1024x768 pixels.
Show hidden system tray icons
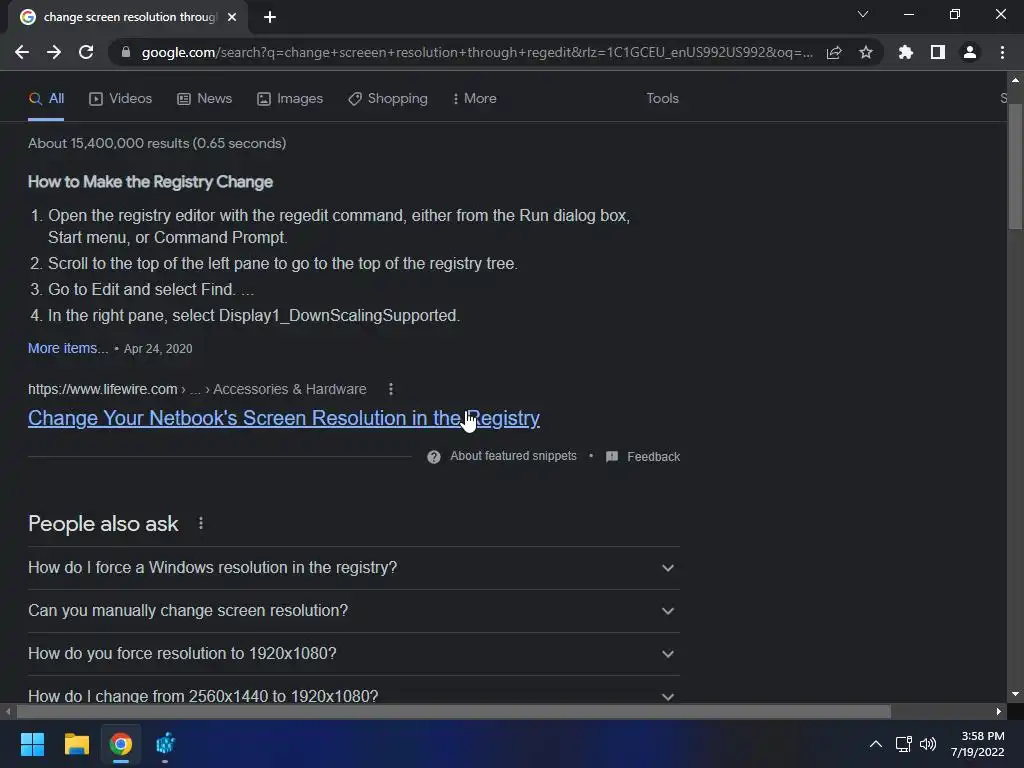point(876,744)
